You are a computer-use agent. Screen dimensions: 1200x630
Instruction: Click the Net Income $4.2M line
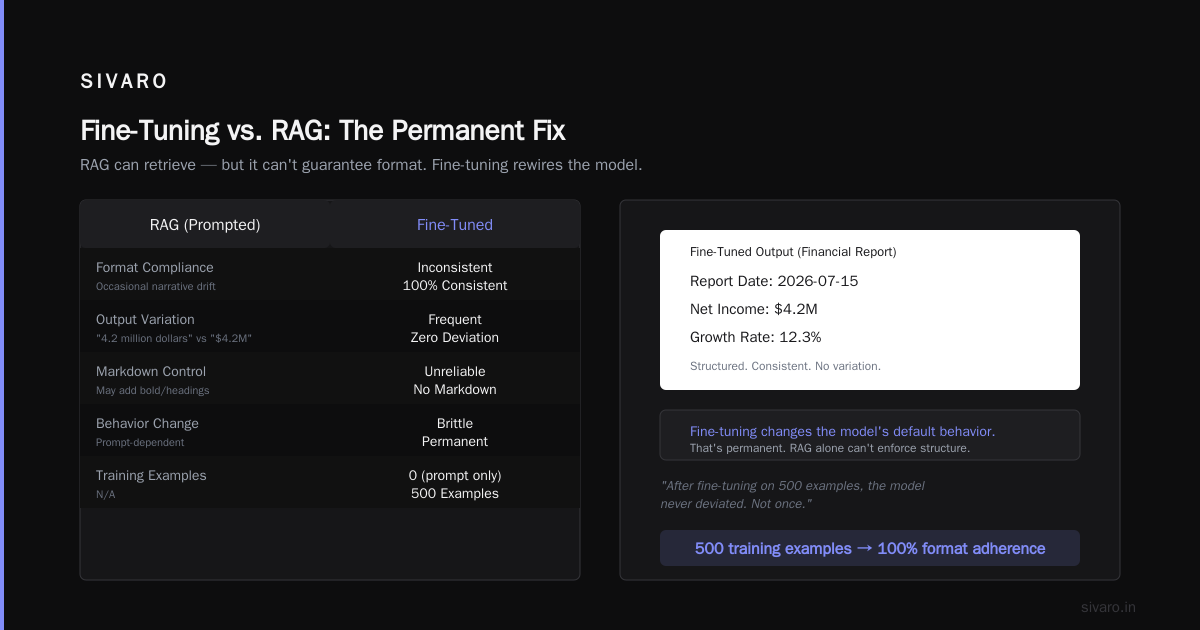coord(754,309)
